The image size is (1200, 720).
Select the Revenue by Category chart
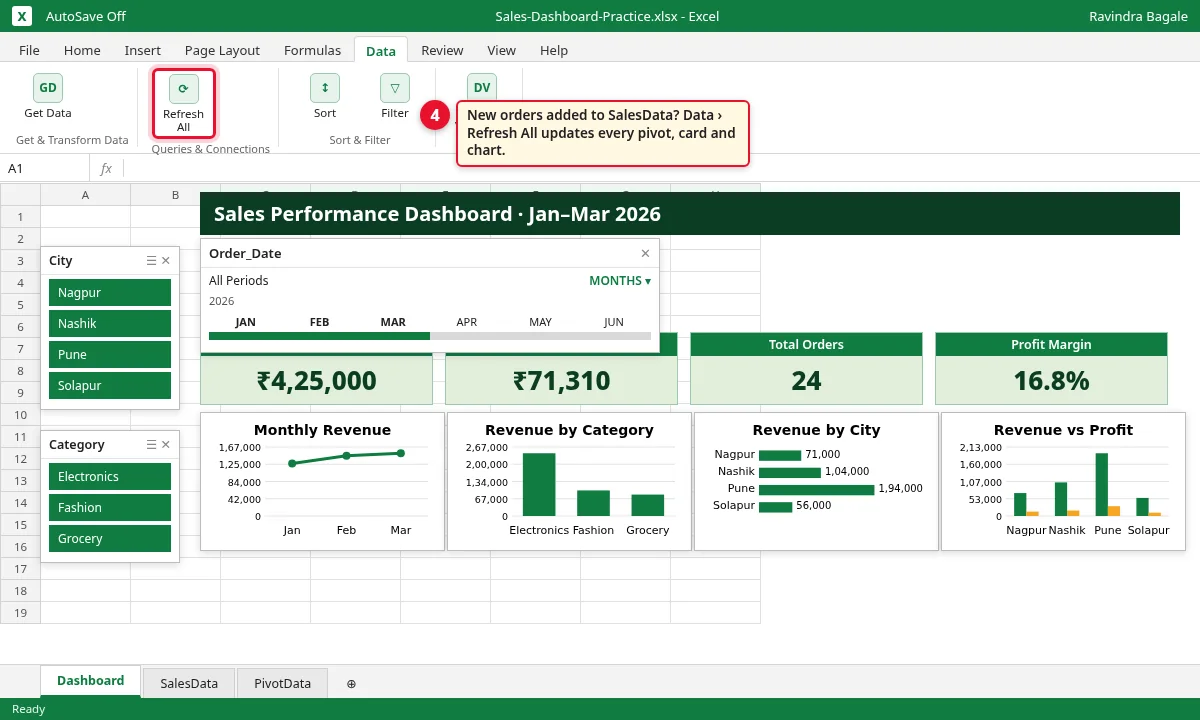click(x=569, y=481)
